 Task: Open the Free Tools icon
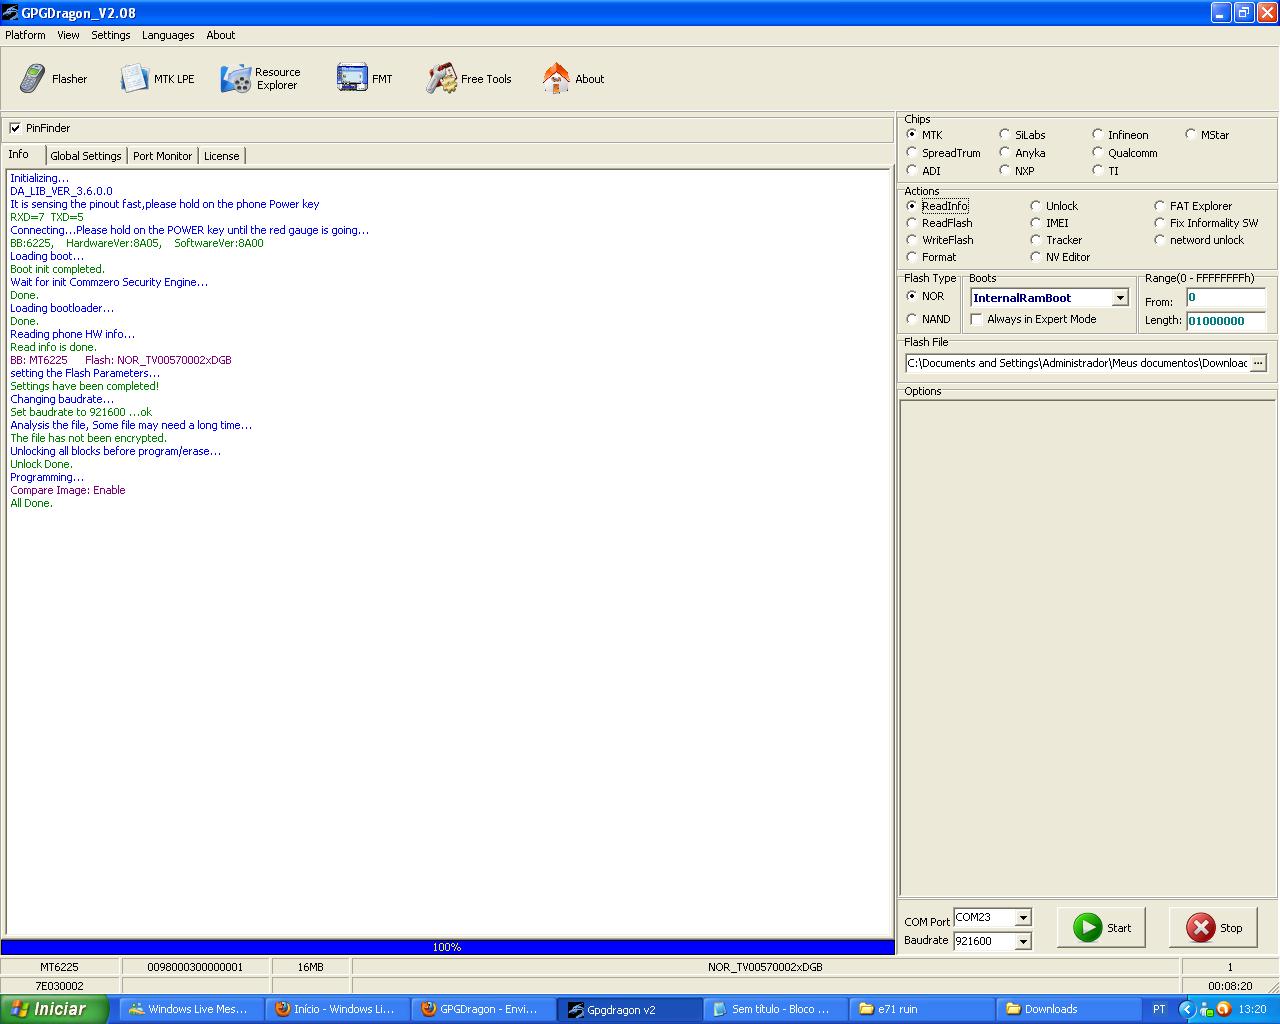point(441,78)
